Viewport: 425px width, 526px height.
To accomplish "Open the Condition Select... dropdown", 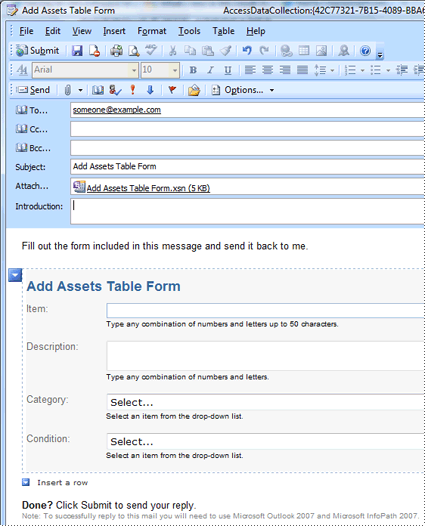I will 265,441.
